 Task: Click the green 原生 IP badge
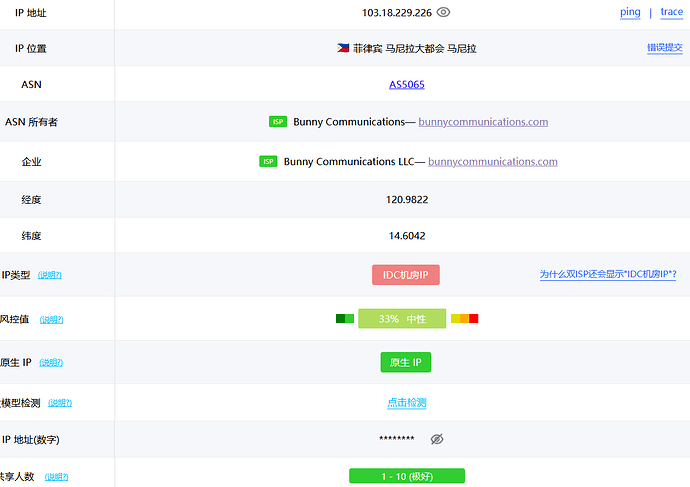[x=406, y=362]
